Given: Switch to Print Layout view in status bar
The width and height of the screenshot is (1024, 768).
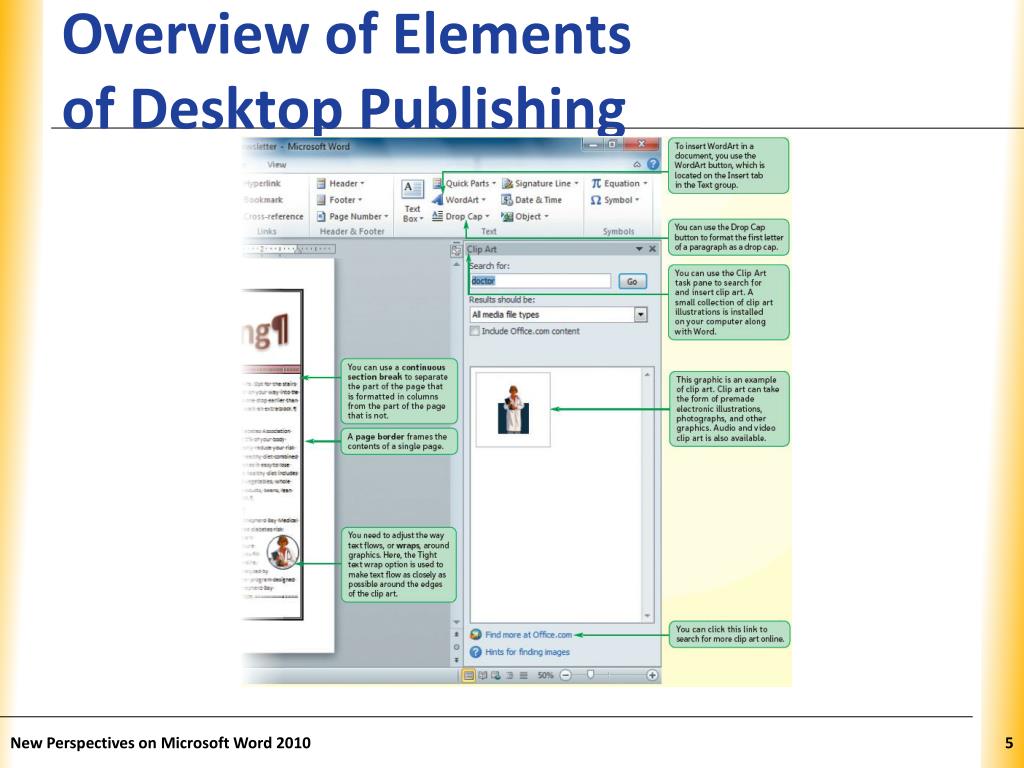Looking at the screenshot, I should pos(468,675).
